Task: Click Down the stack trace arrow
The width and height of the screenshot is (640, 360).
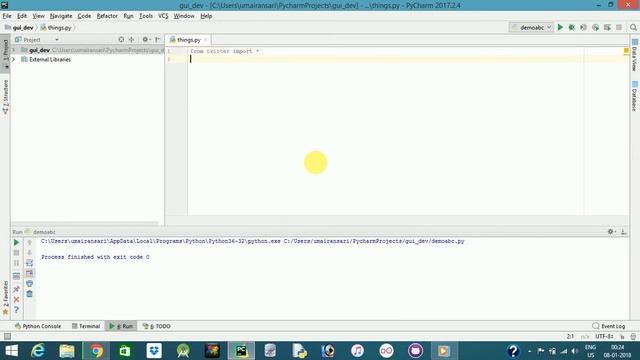Action: (x=29, y=253)
